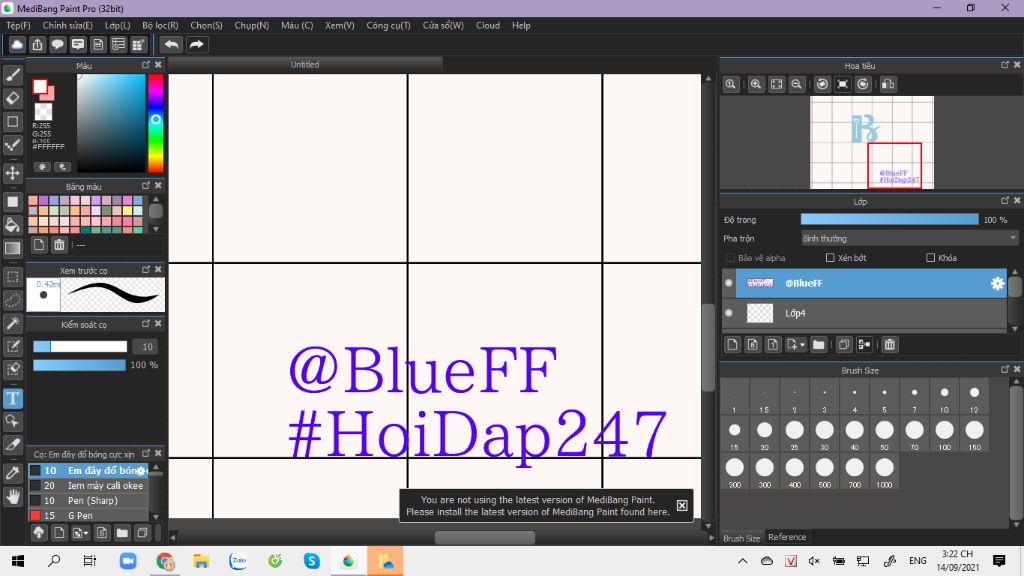Open the @BlueFF layer settings gear
1024x576 pixels.
[x=997, y=283]
